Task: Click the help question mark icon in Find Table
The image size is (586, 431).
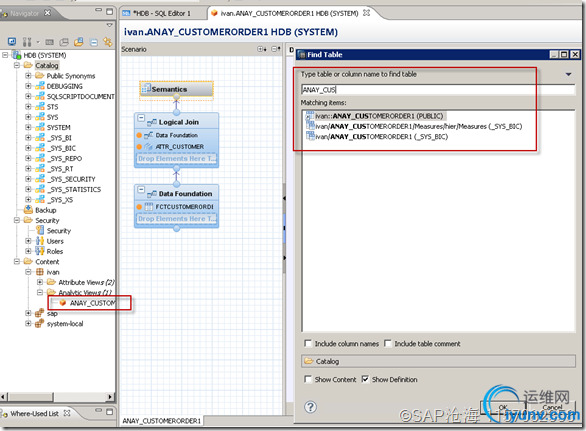Action: click(311, 407)
